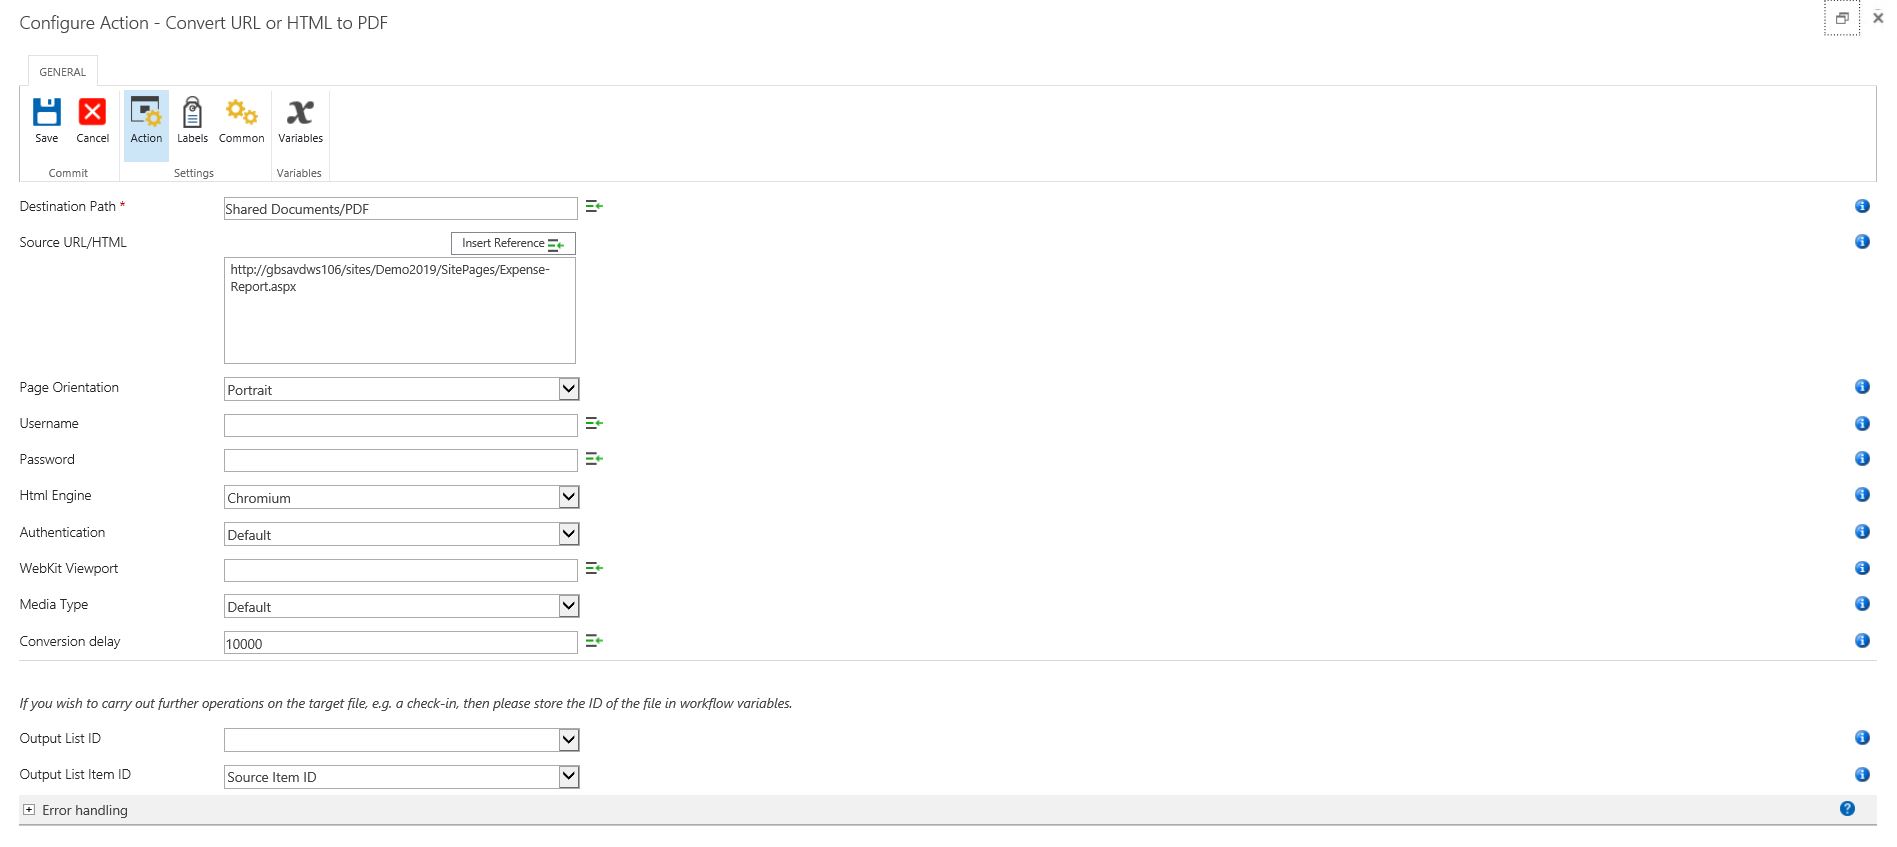Image resolution: width=1897 pixels, height=847 pixels.
Task: Click the Insert Reference button
Action: [x=512, y=243]
